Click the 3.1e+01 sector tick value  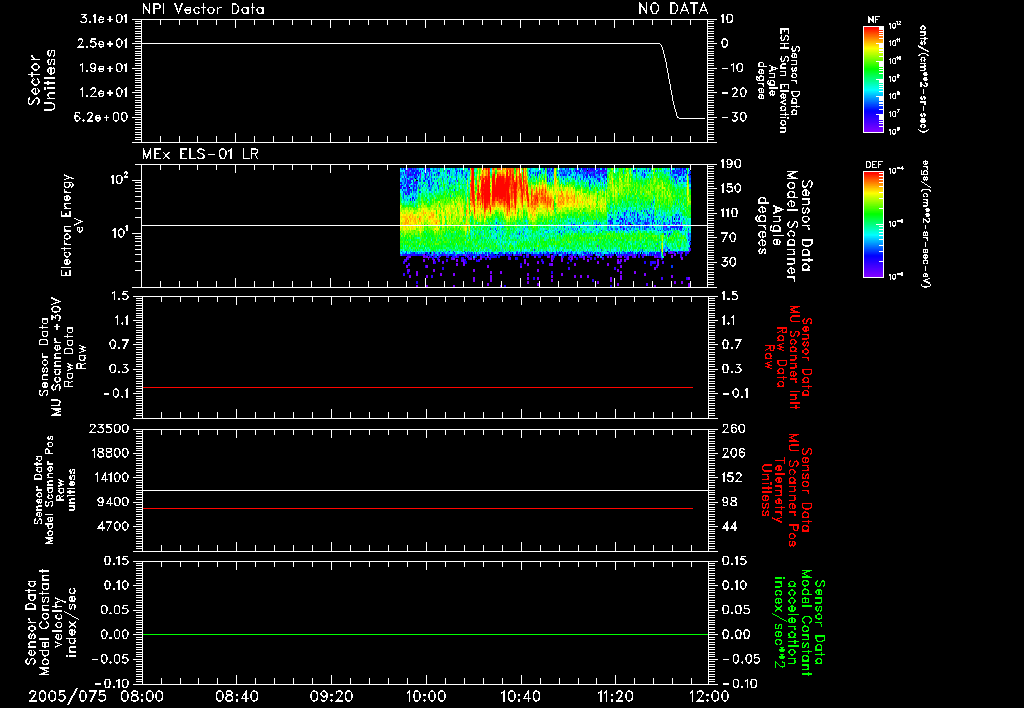104,19
